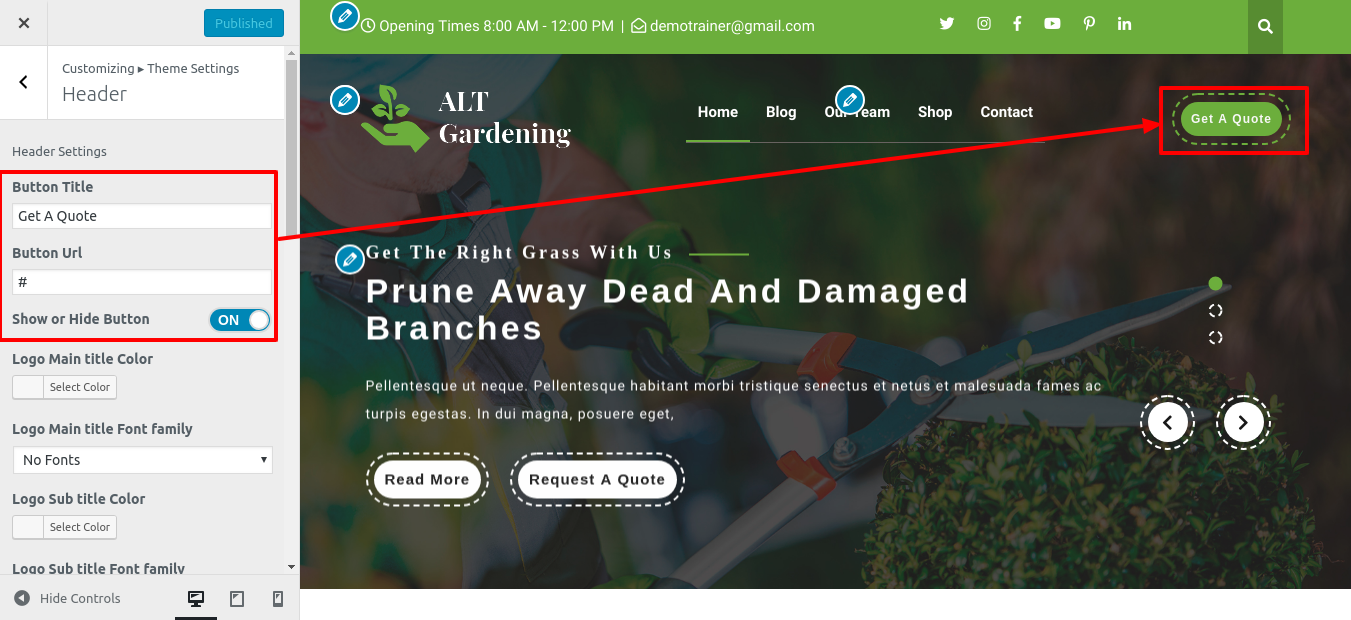Click the search magnifier icon

tap(1265, 27)
